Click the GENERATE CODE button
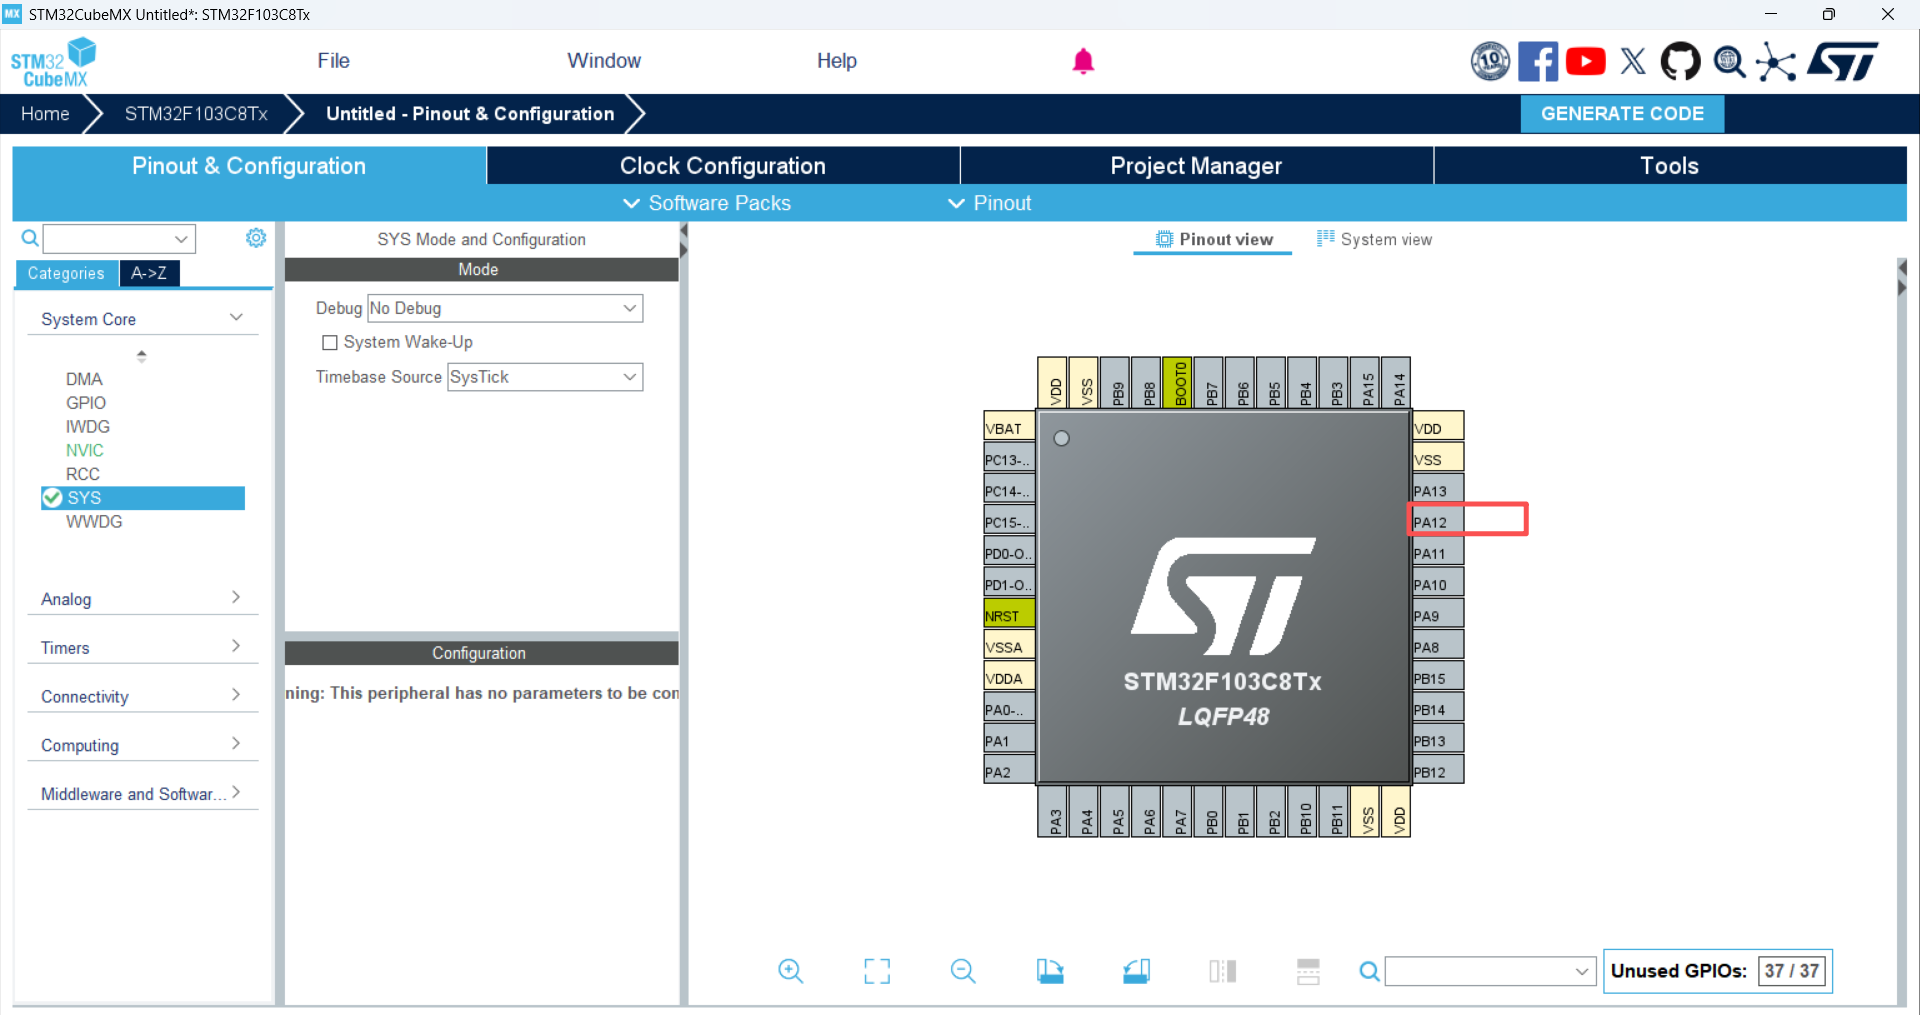 (x=1622, y=114)
